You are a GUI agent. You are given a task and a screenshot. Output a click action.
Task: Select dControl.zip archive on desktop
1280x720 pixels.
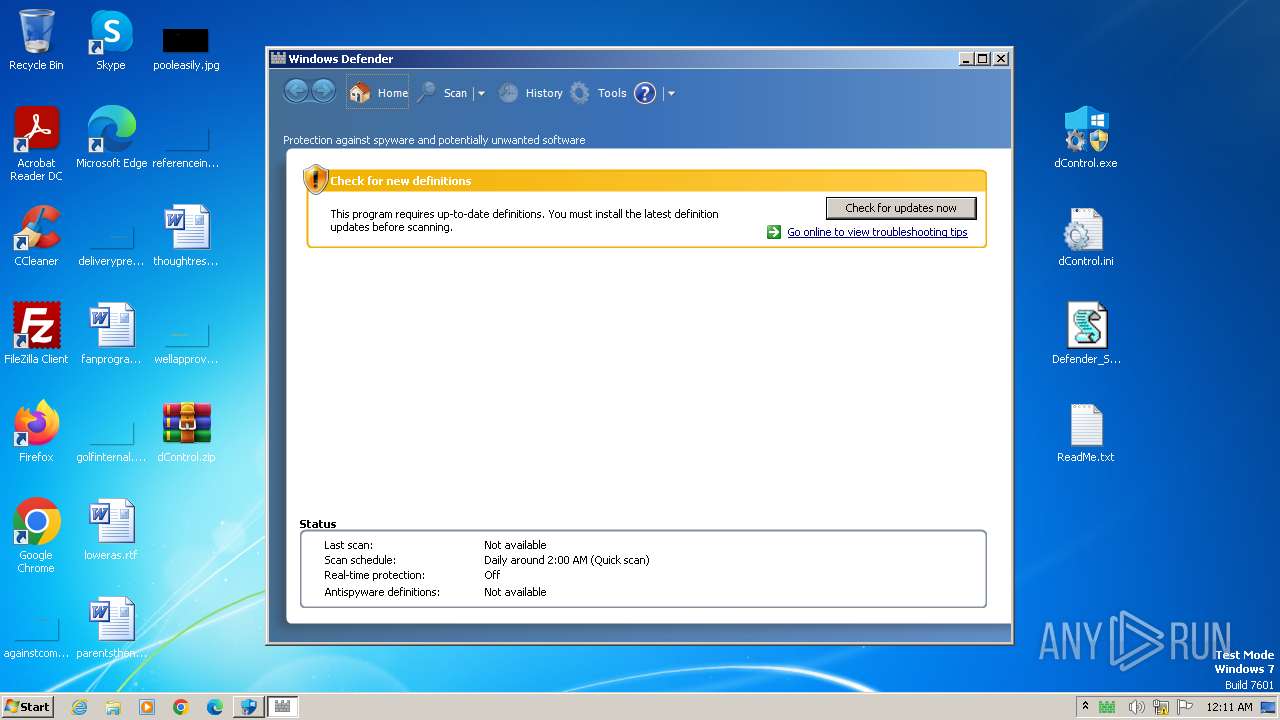[x=186, y=432]
